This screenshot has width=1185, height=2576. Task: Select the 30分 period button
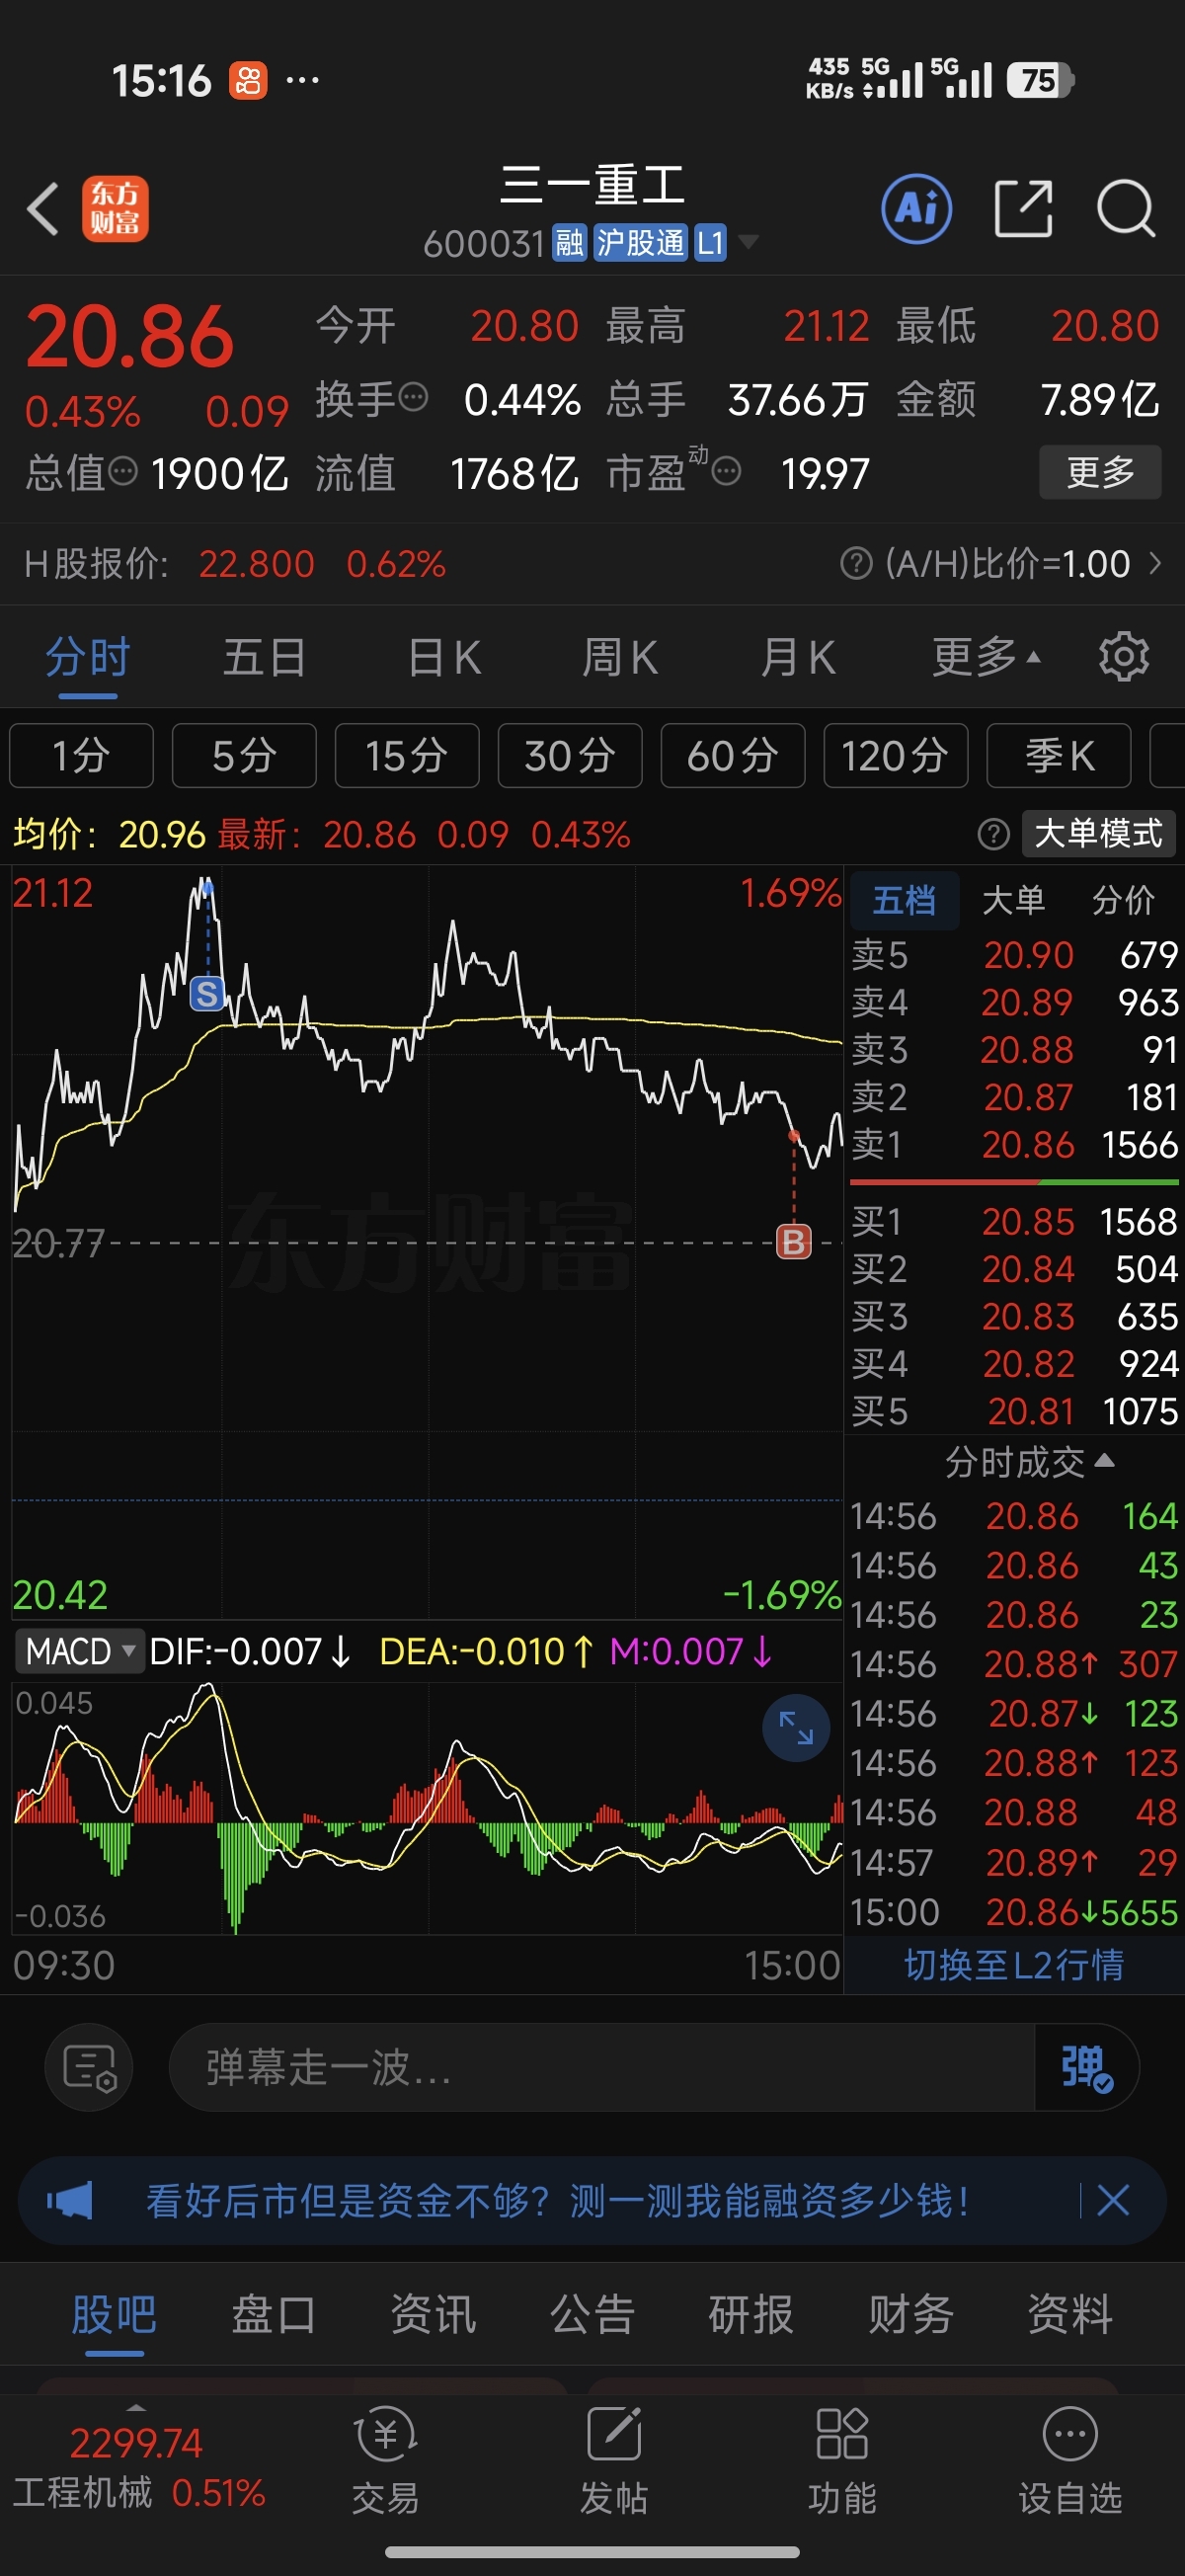(x=570, y=756)
